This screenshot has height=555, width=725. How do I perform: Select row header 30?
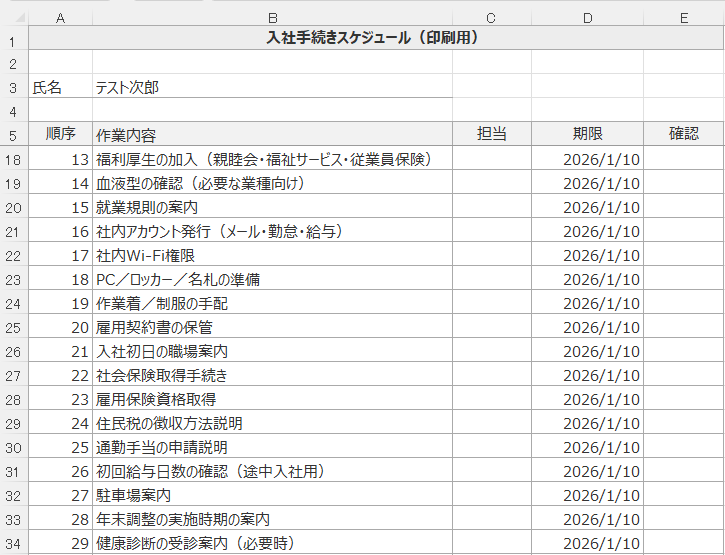point(14,447)
